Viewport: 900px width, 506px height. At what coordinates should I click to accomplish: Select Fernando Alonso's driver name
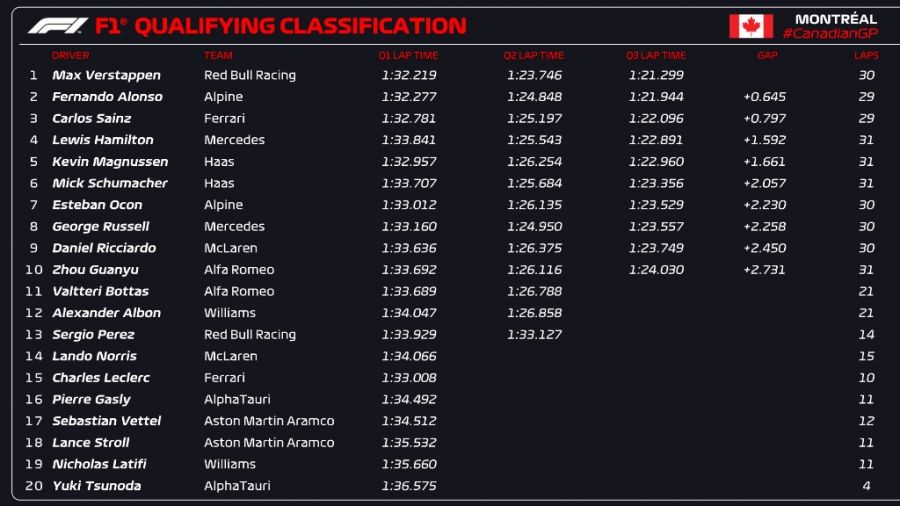pos(107,97)
